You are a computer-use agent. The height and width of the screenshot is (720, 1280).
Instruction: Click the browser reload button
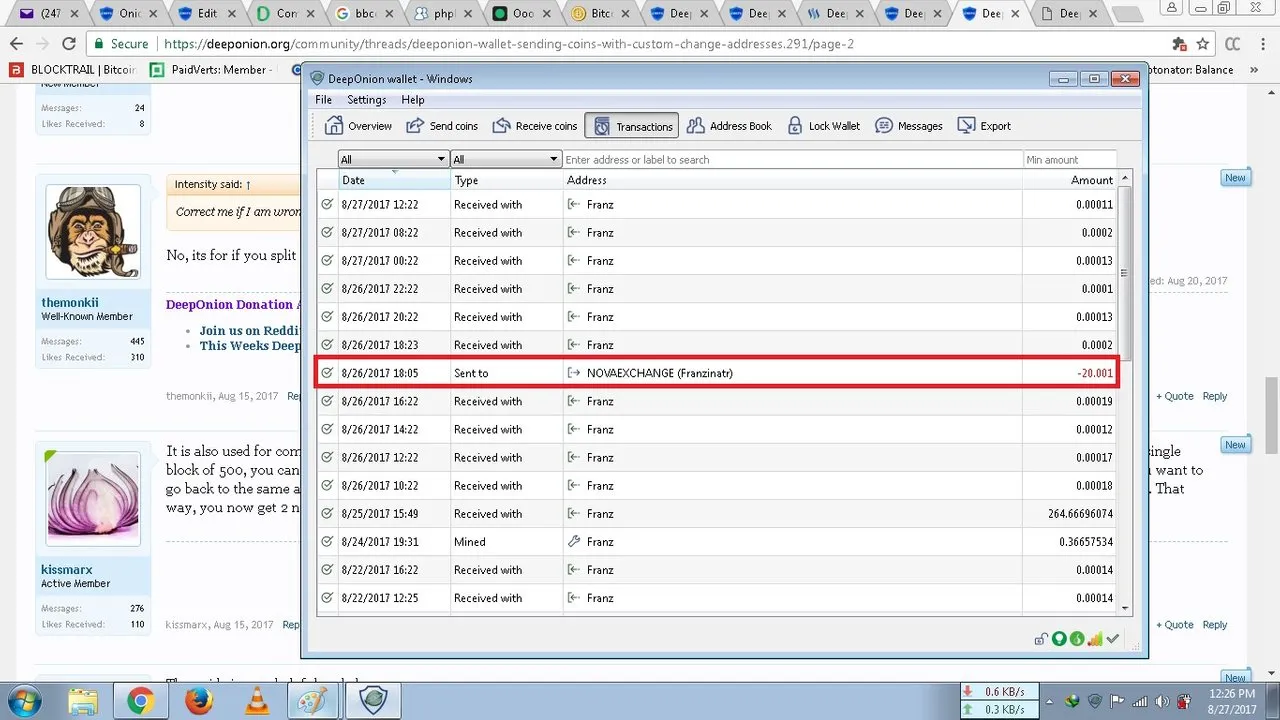(x=69, y=44)
